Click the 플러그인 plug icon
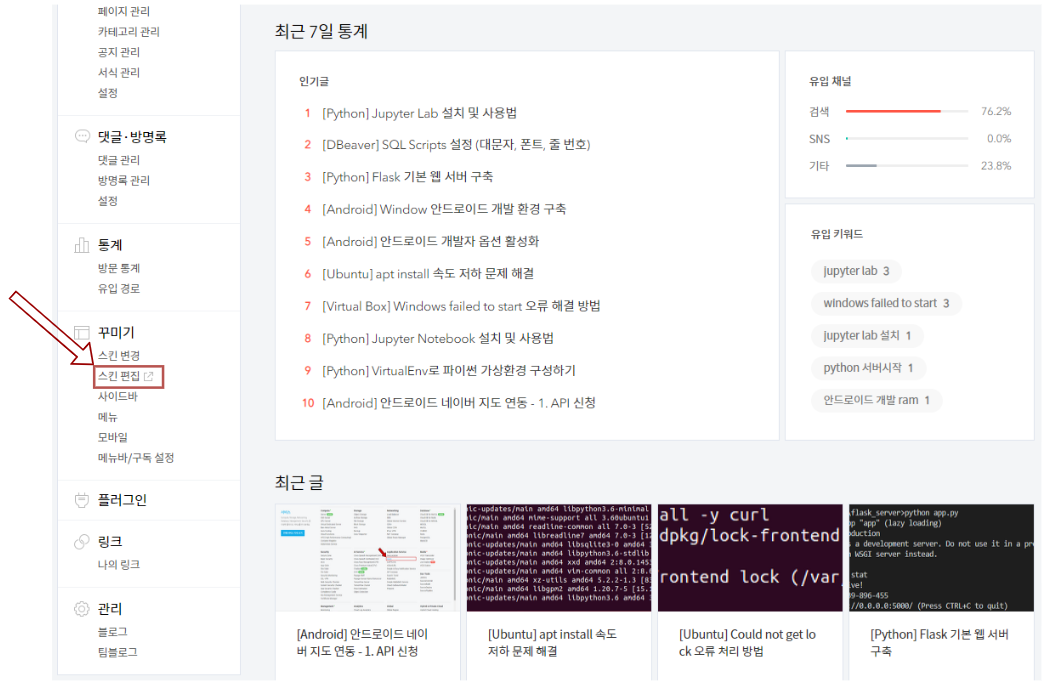 [81, 500]
